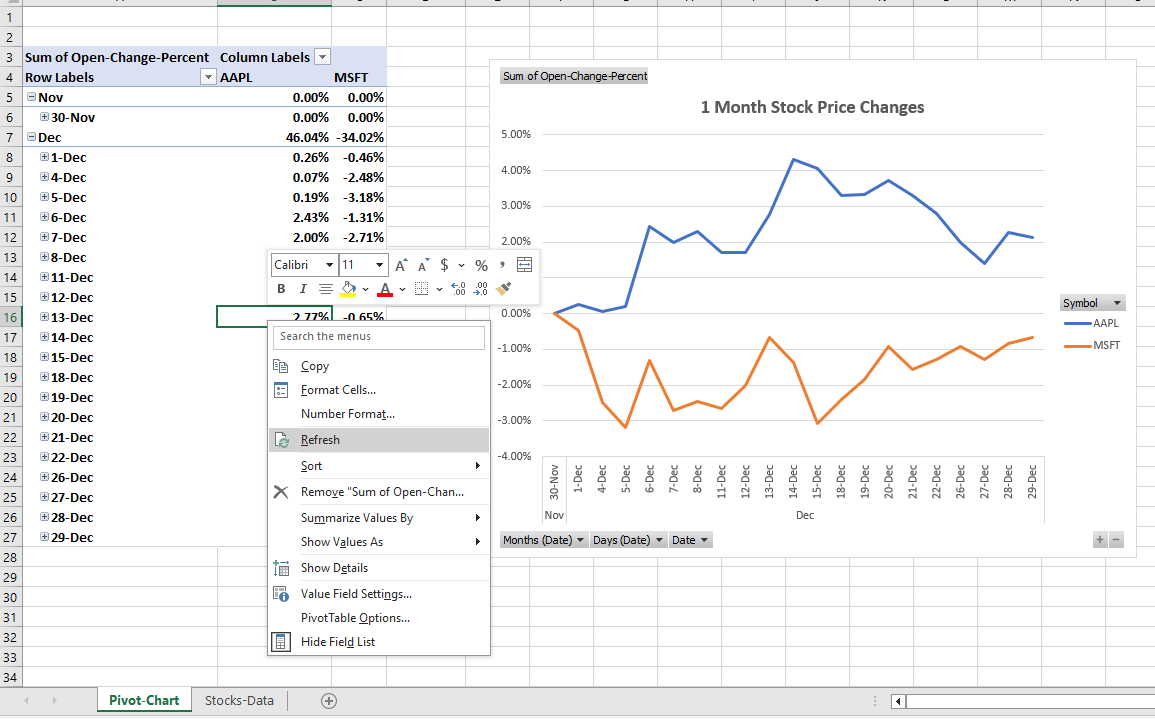Screen dimensions: 1155x719
Task: Open the Calibri font name dropdown
Action: pyautogui.click(x=329, y=265)
